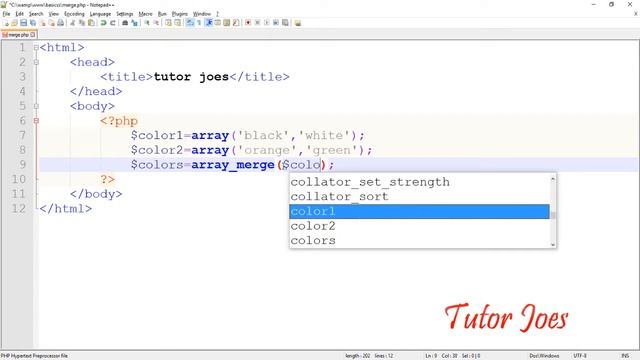Toggle synchronized vertical scrolling
Image resolution: width=640 pixels, height=360 pixels.
tap(168, 23)
